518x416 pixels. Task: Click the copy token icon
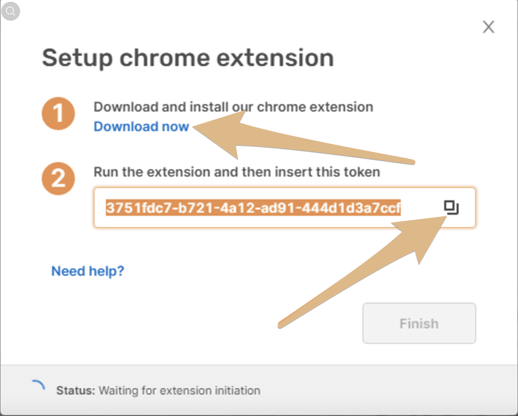click(451, 207)
